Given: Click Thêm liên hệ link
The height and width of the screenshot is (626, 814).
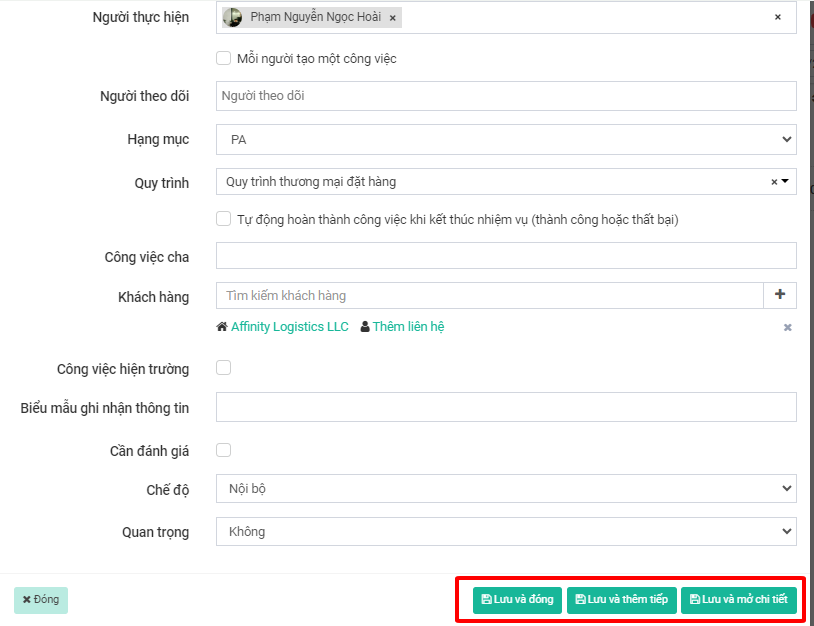Looking at the screenshot, I should click(x=408, y=327).
